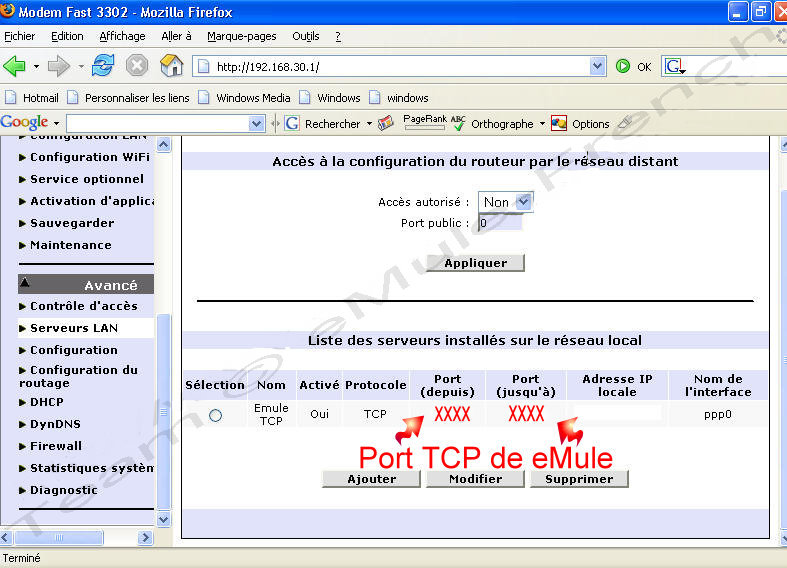
Task: Open the address bar history dropdown
Action: (597, 66)
